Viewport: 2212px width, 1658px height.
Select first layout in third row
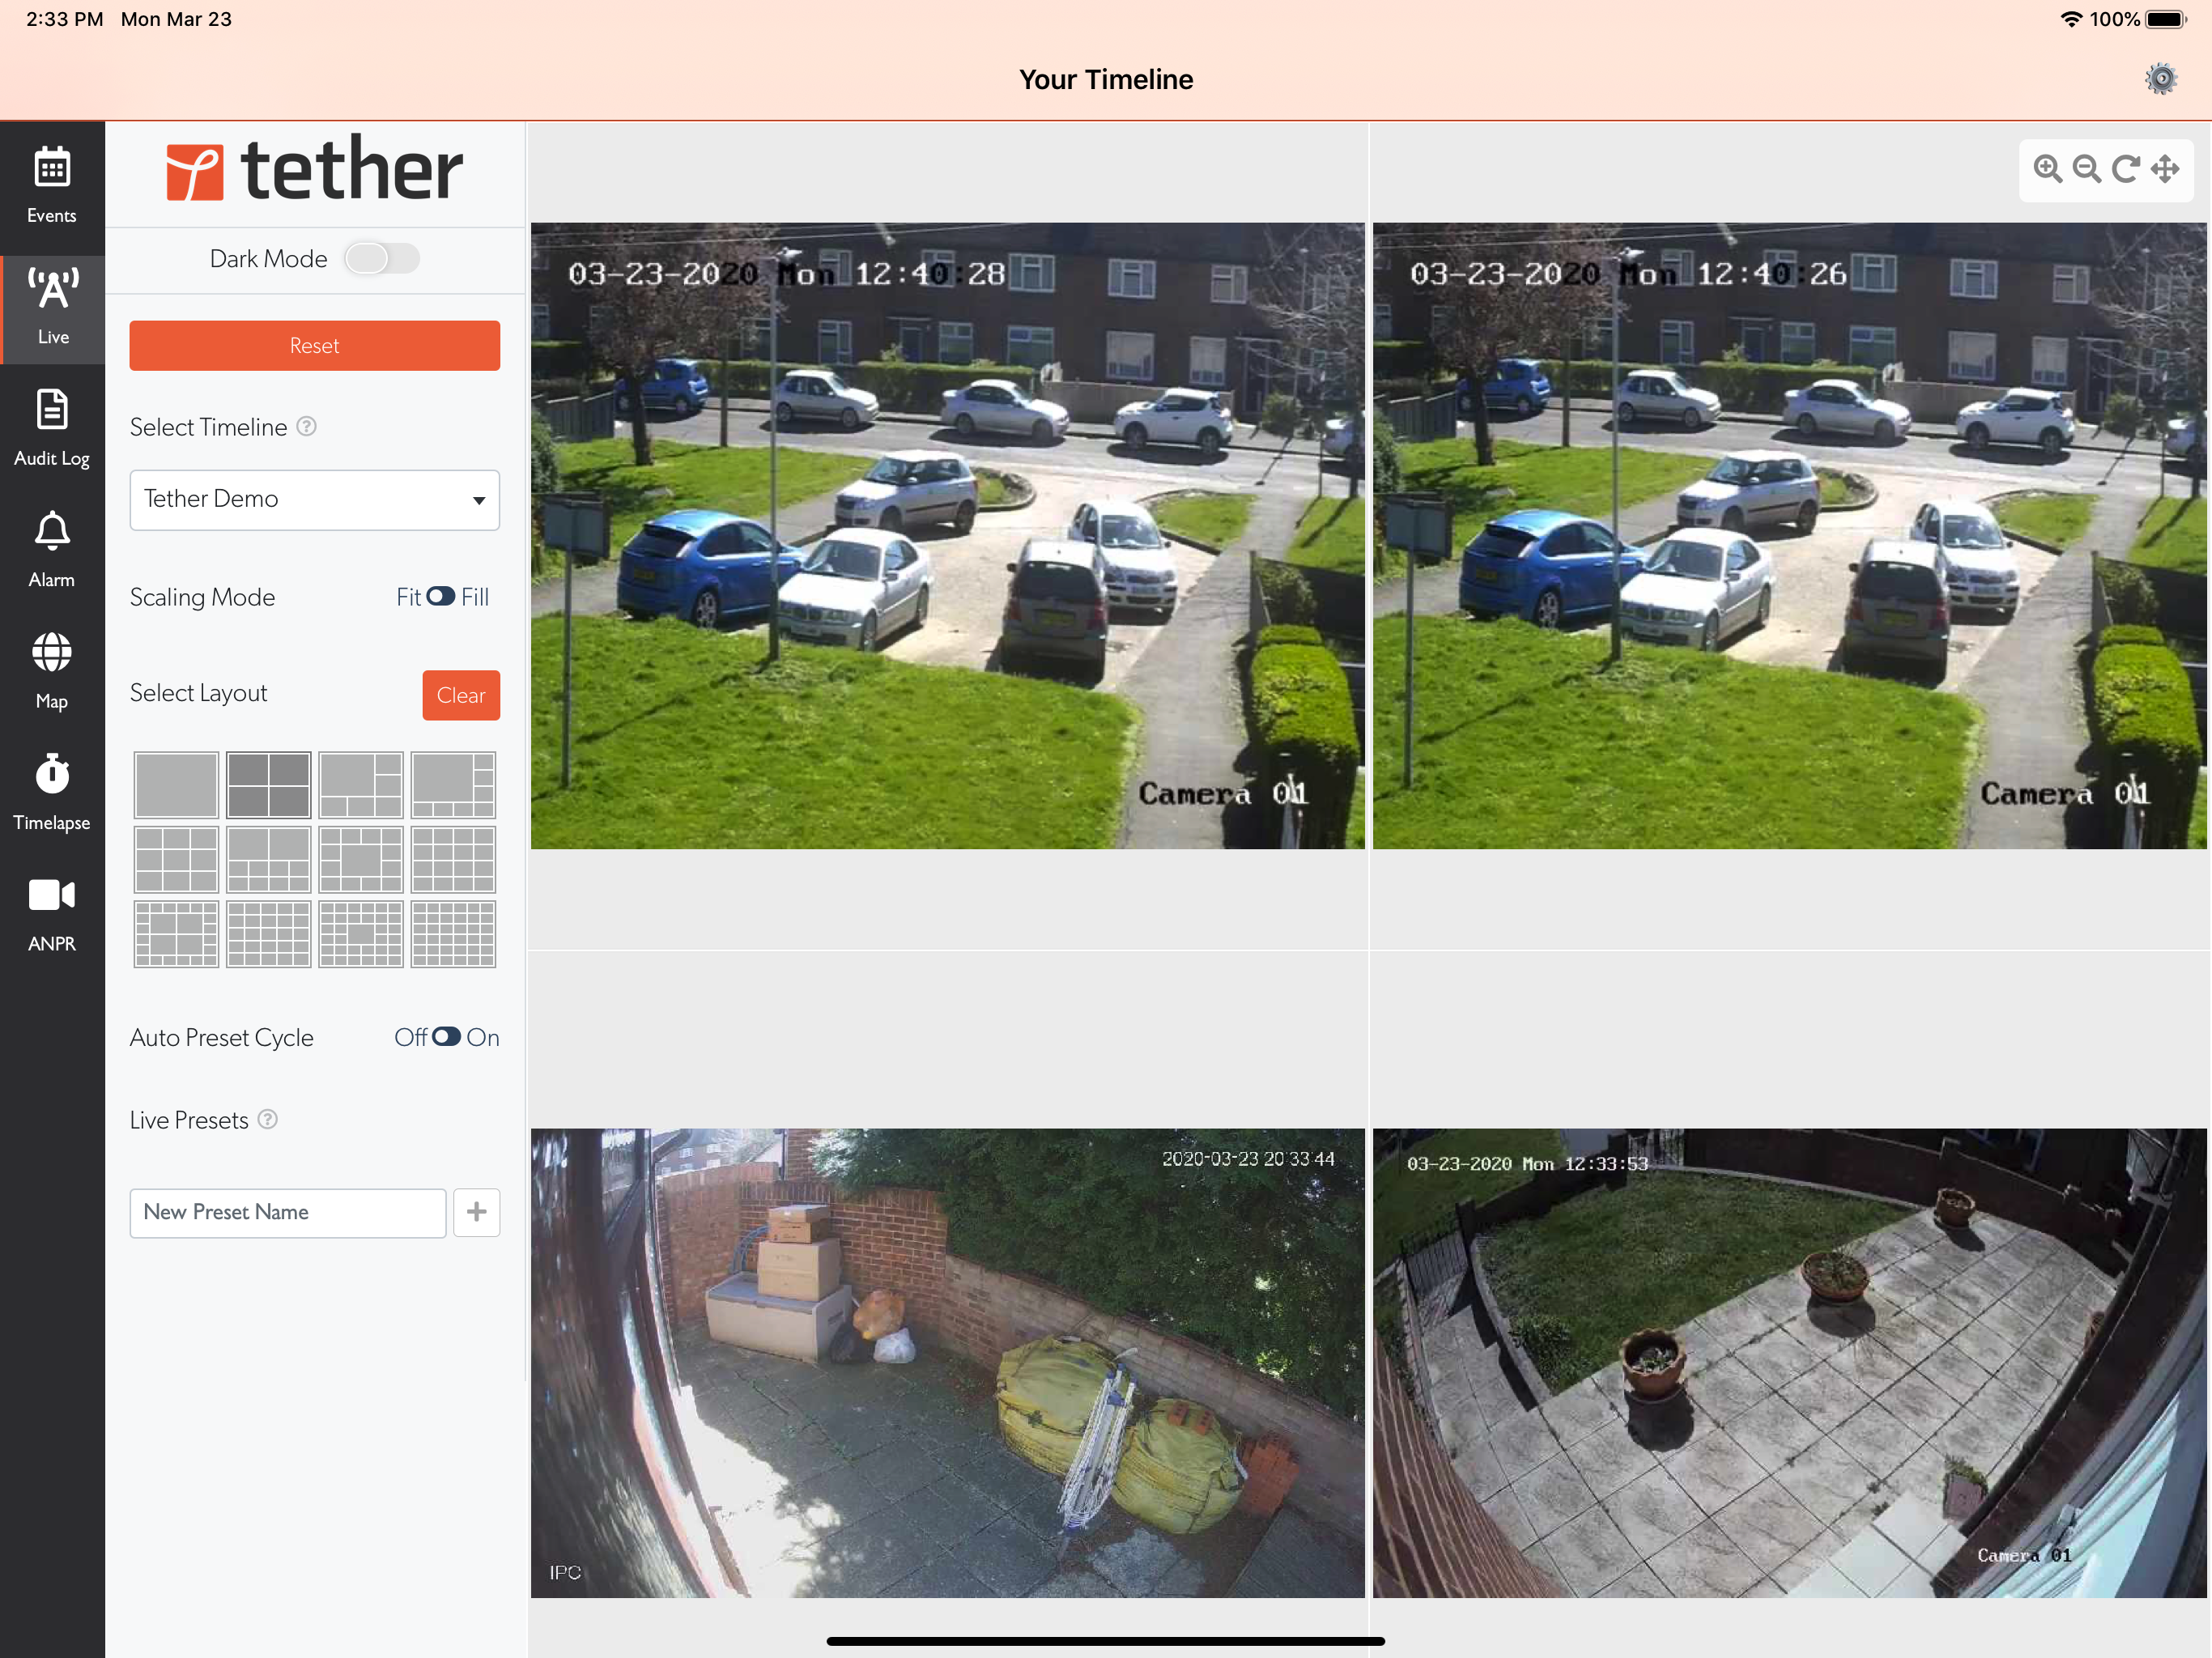[176, 934]
